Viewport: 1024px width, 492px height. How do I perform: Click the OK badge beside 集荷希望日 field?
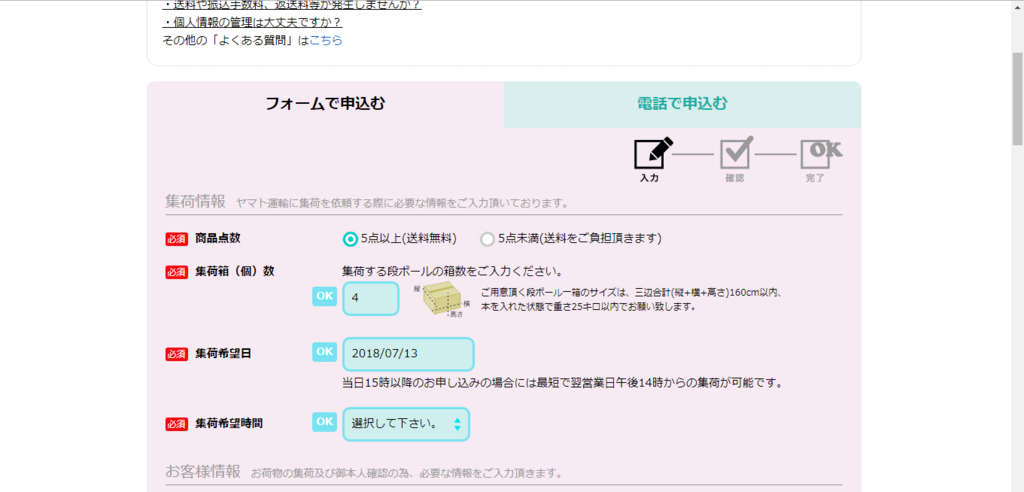[x=325, y=352]
